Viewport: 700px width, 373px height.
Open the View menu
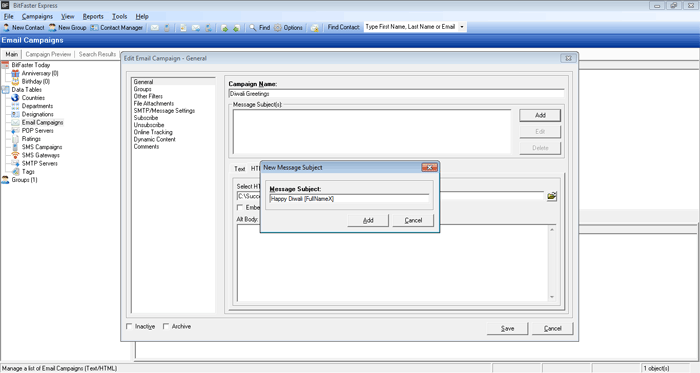click(67, 17)
